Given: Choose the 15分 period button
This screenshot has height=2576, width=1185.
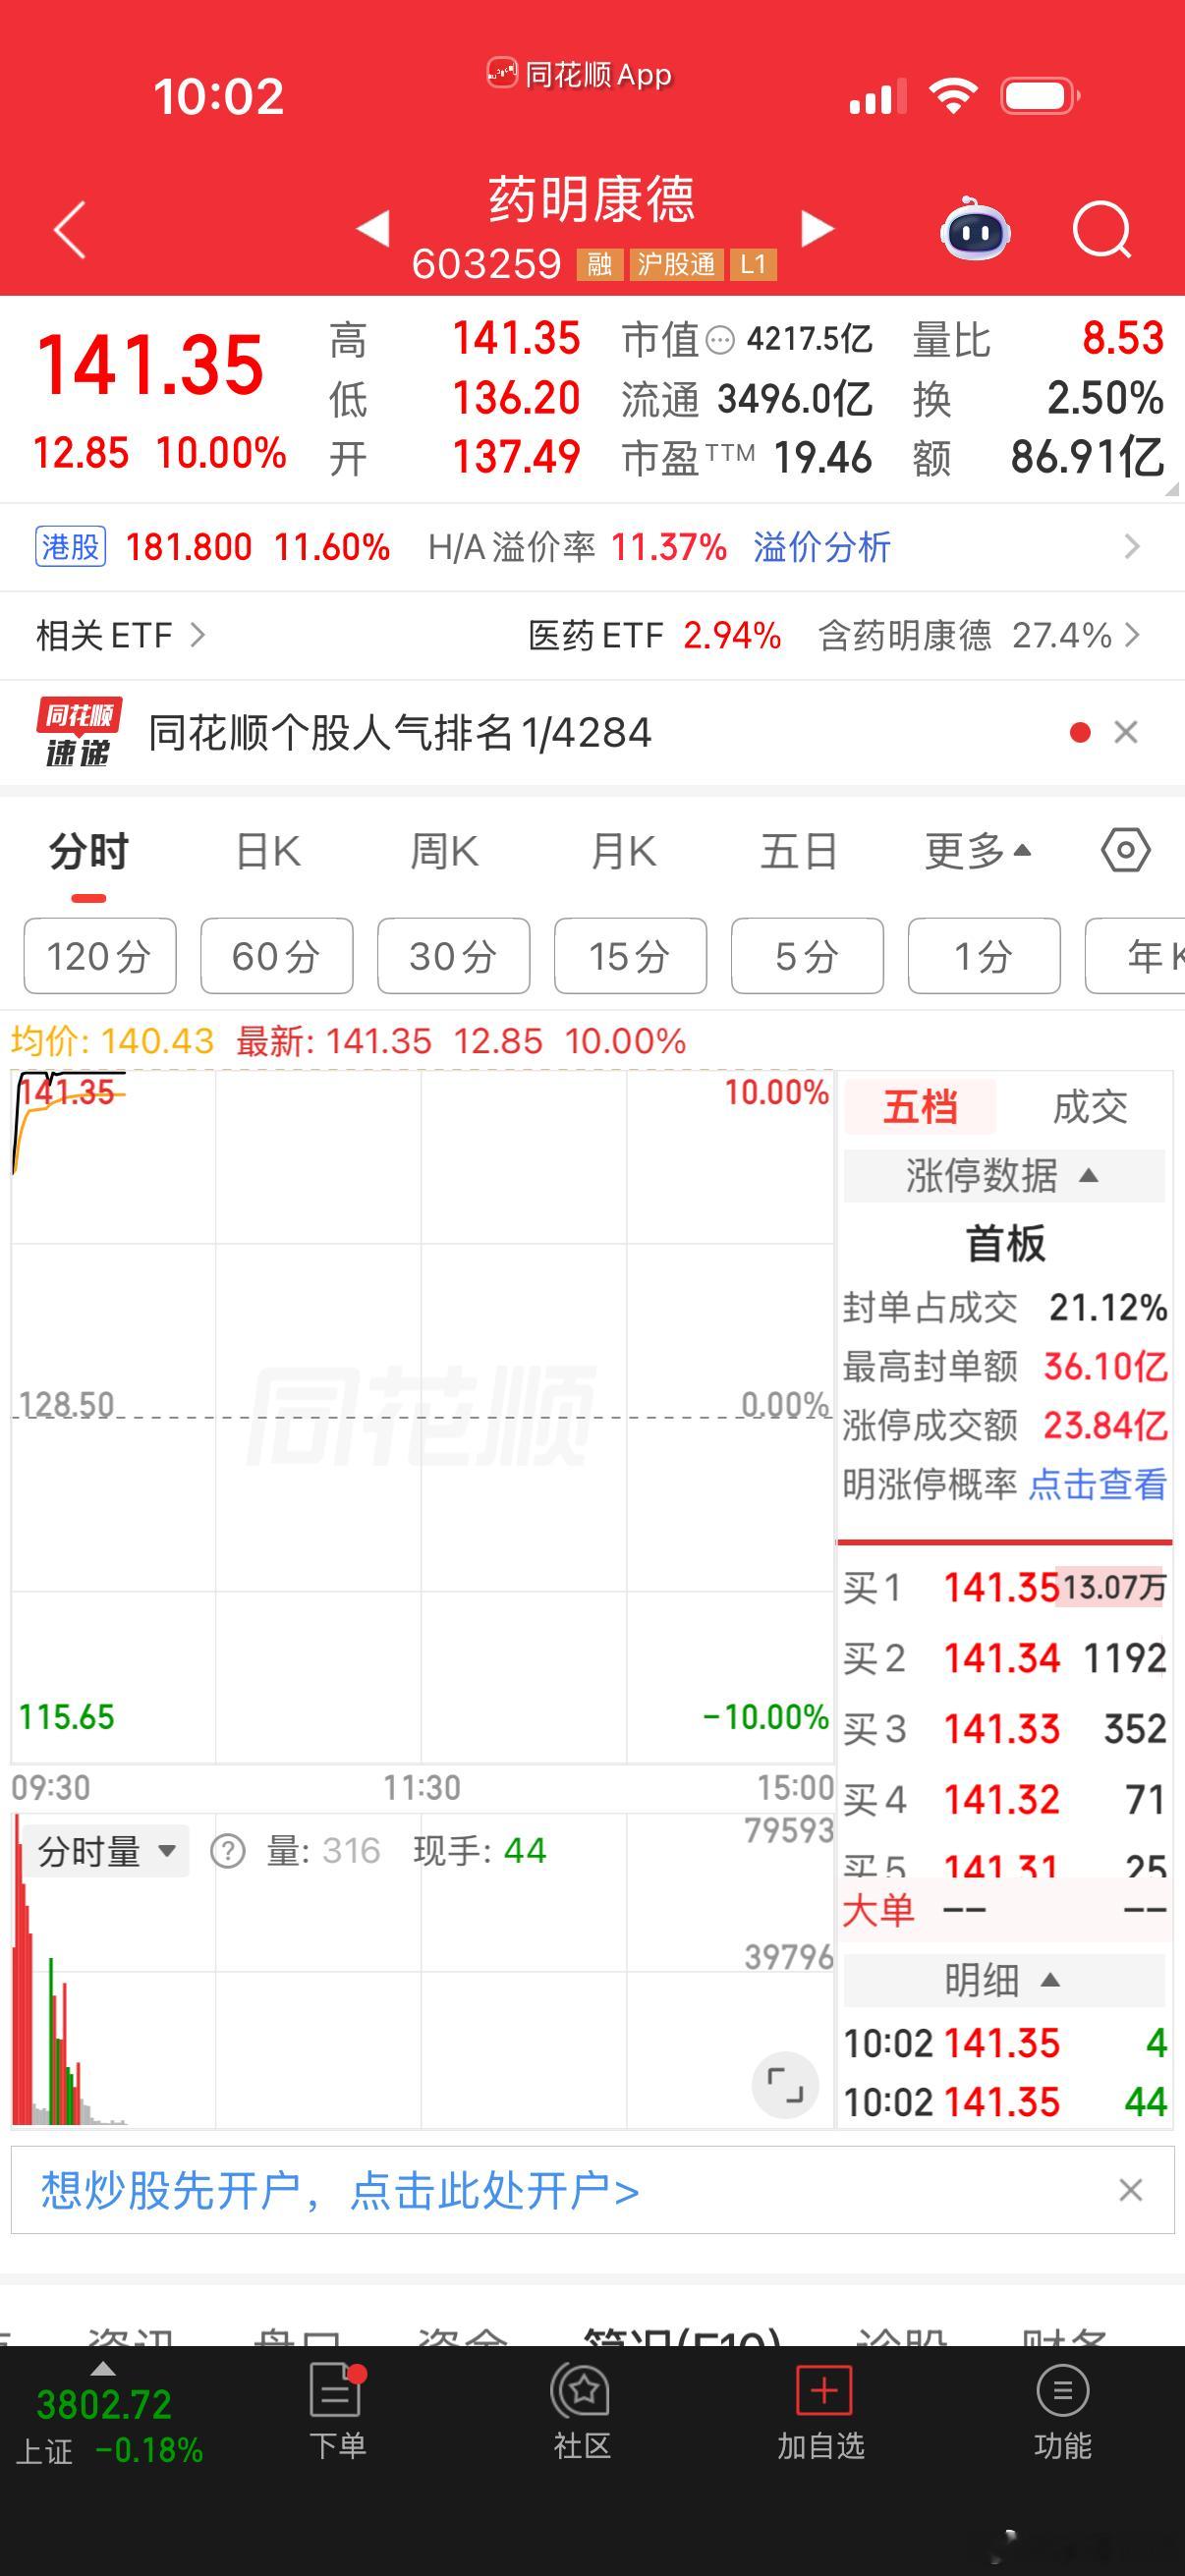Looking at the screenshot, I should tap(631, 956).
